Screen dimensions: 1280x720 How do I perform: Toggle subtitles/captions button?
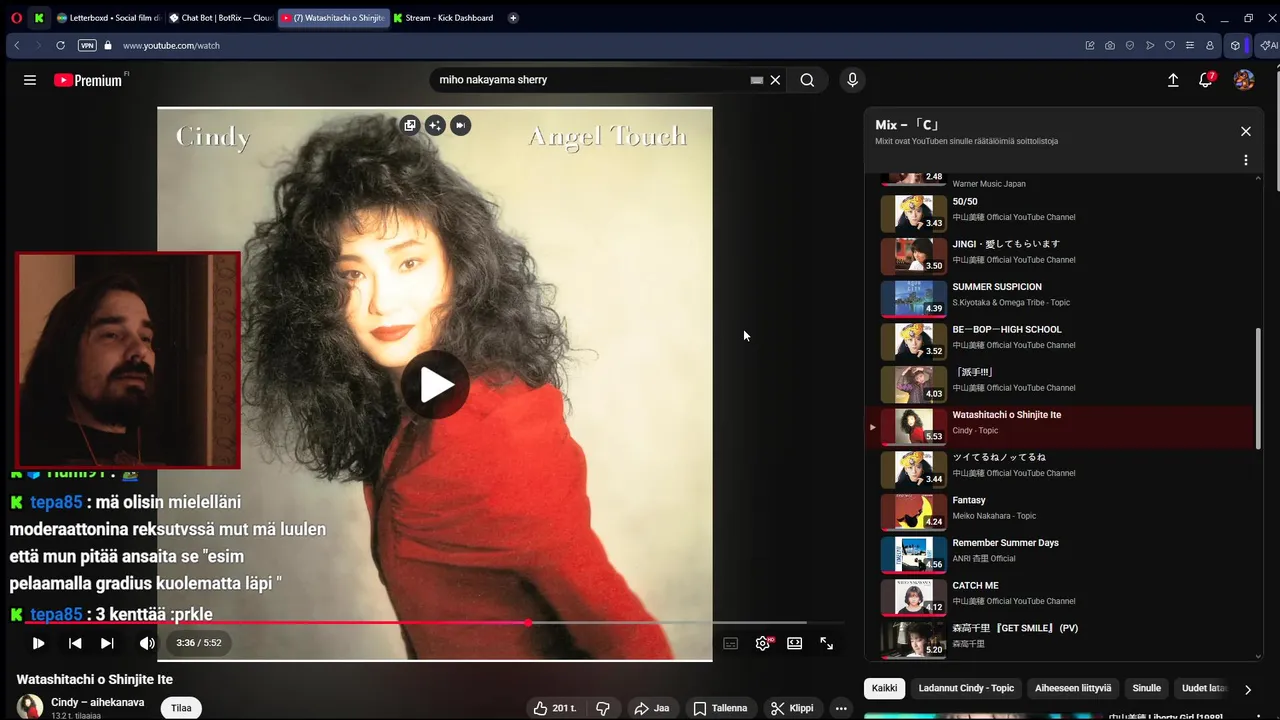click(730, 643)
